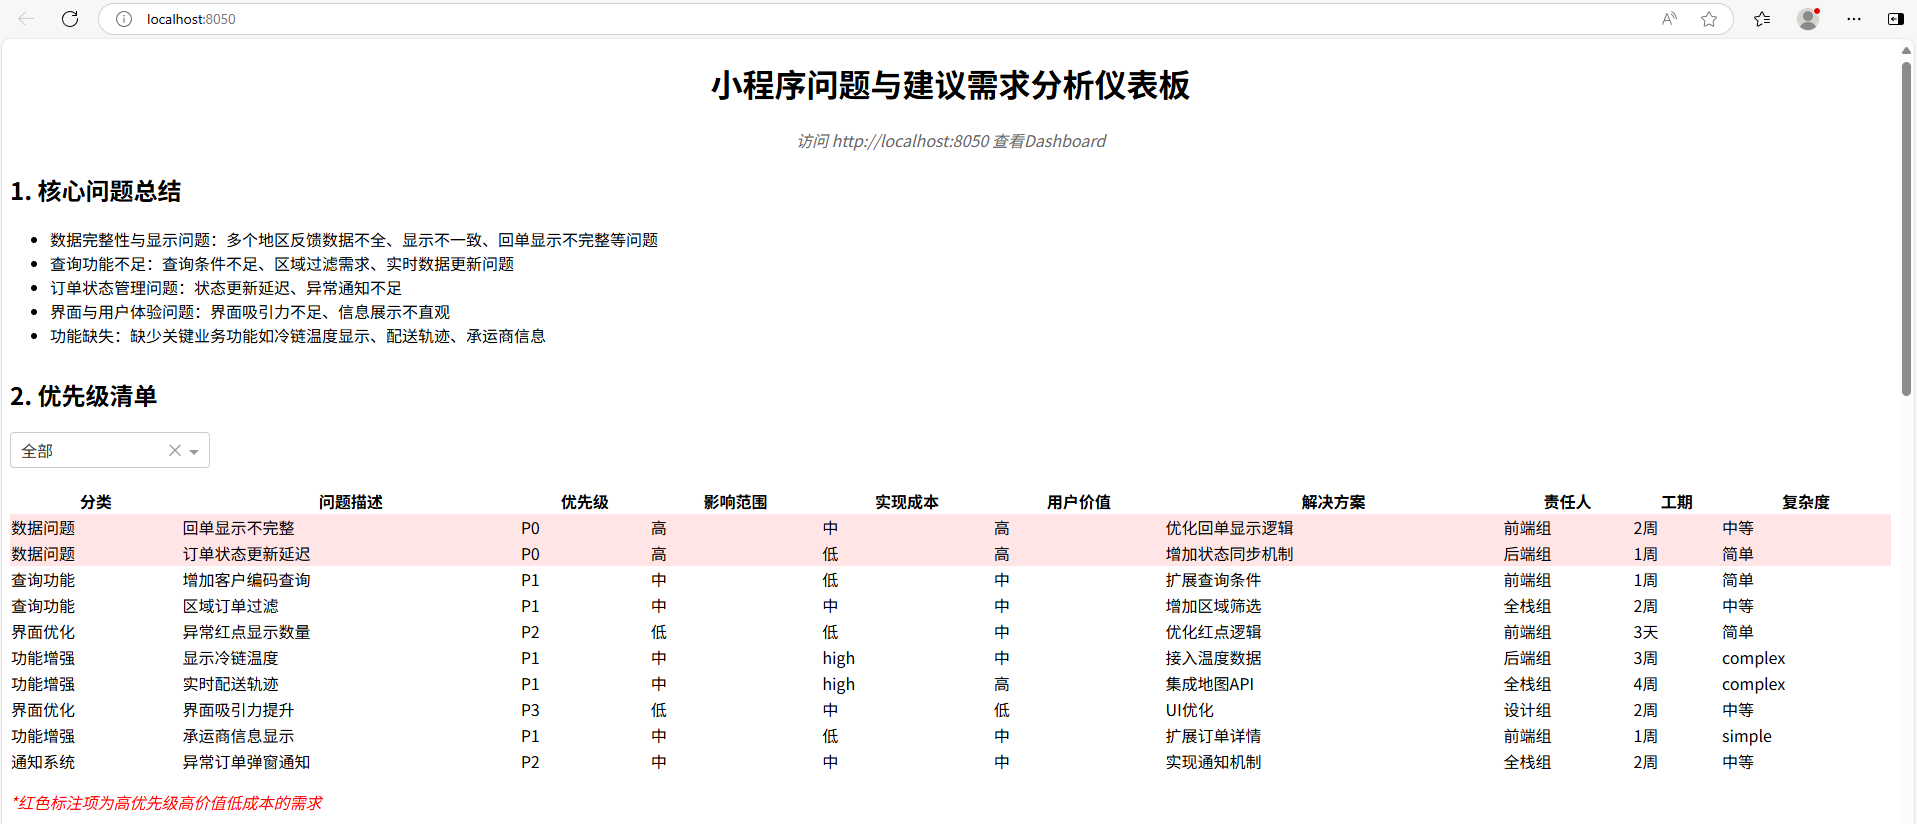This screenshot has width=1917, height=824.
Task: Click the 影响范围 column header
Action: click(x=736, y=502)
